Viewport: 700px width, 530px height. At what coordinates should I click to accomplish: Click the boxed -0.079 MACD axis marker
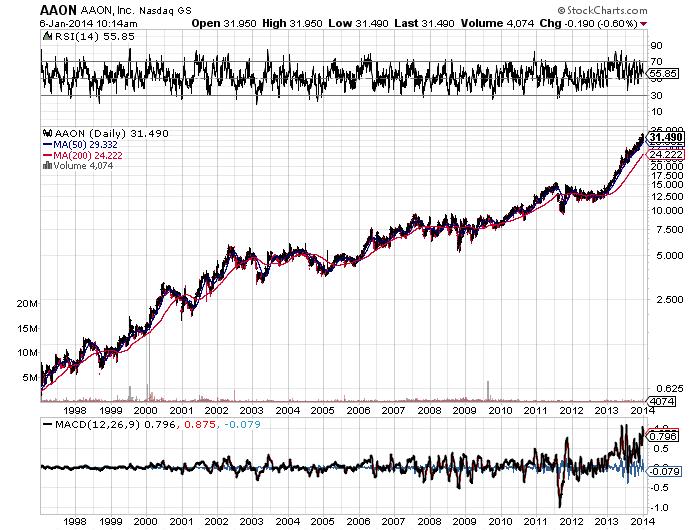click(x=663, y=472)
